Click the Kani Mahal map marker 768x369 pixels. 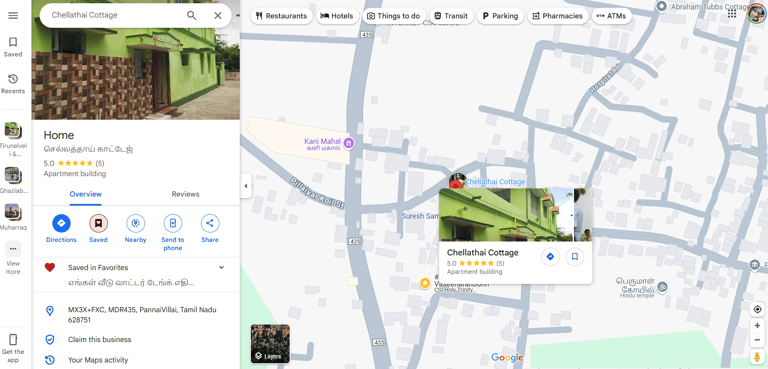(x=349, y=144)
